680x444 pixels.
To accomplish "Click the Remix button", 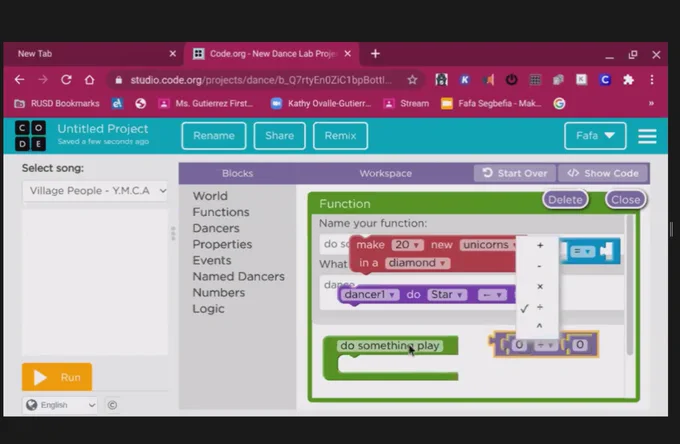I will tap(340, 136).
